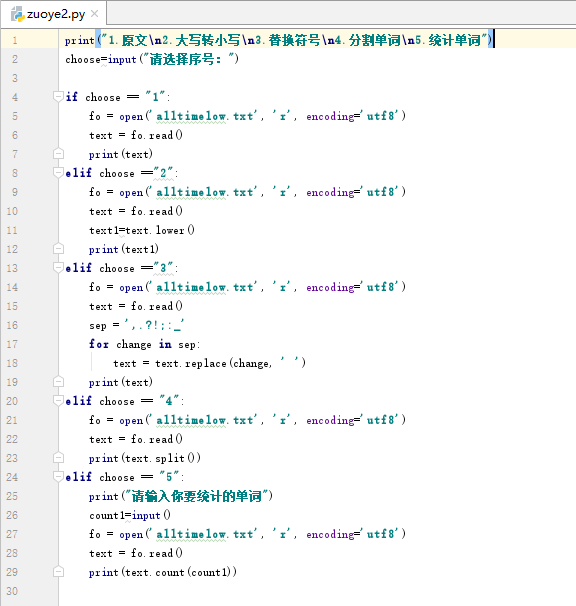Viewport: 576px width, 606px height.
Task: Click the "4" string on line 20
Action: tap(169, 400)
